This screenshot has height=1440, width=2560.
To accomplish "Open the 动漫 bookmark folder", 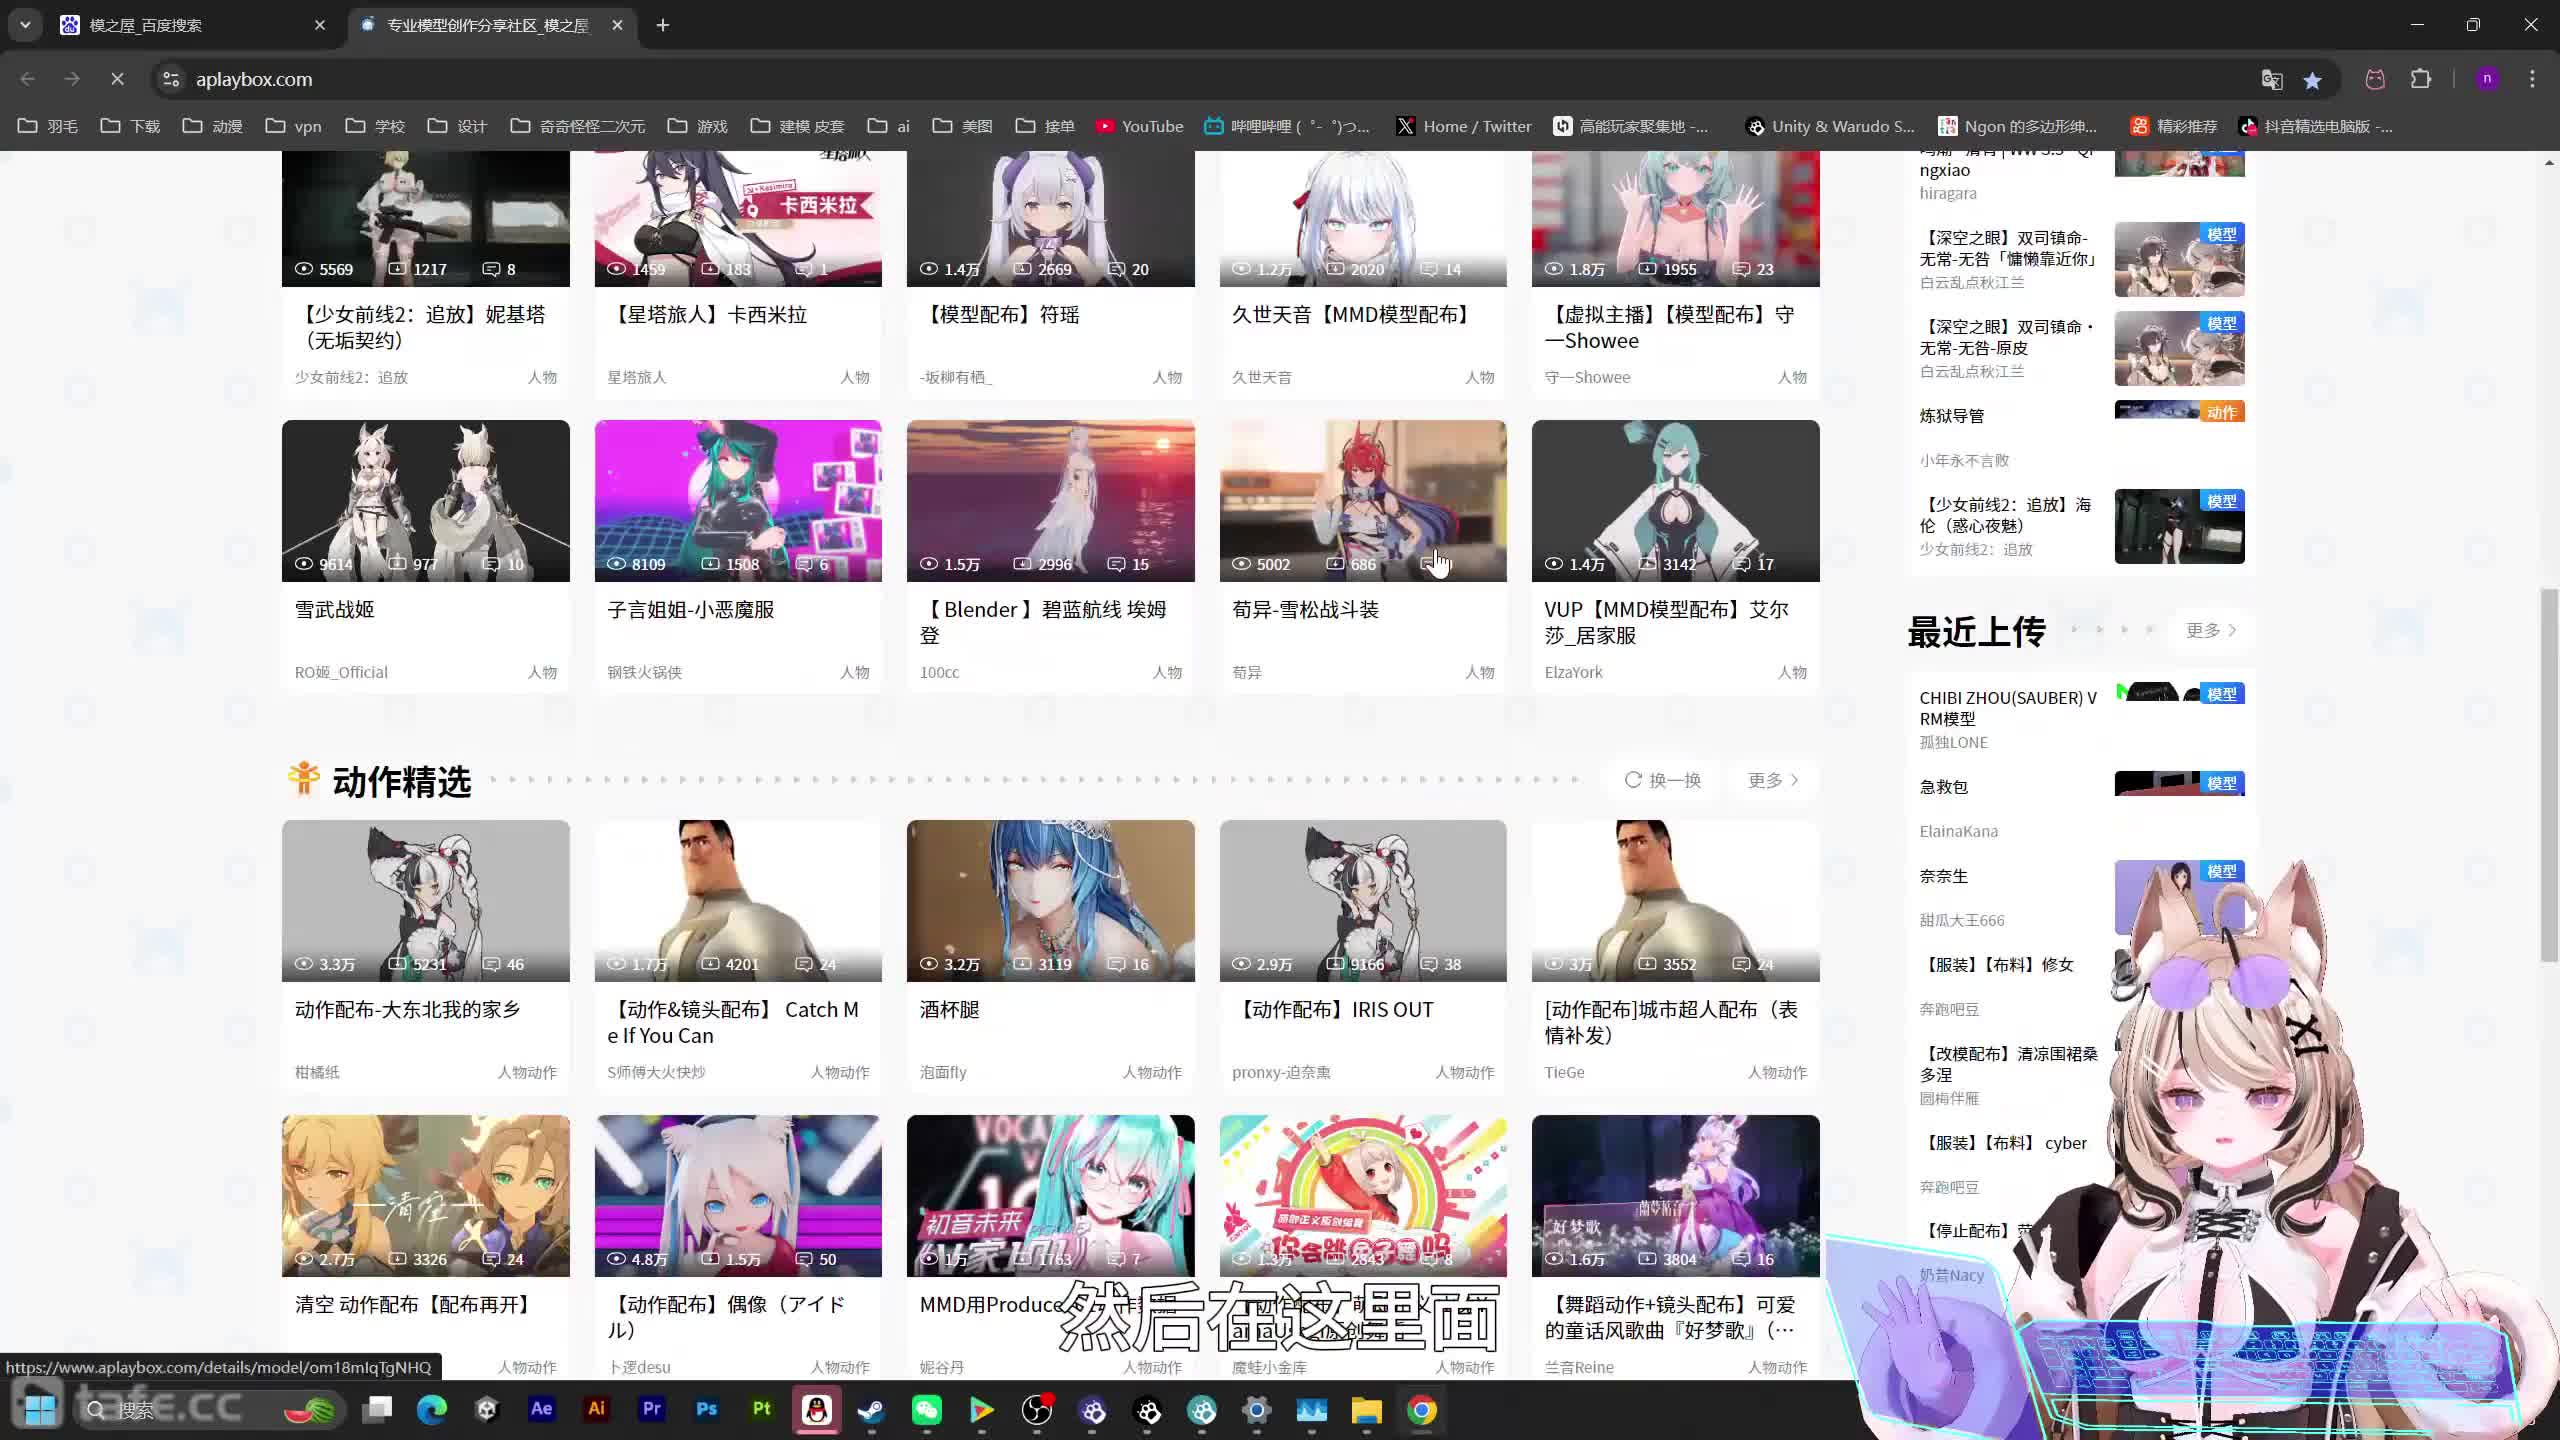I will [213, 126].
